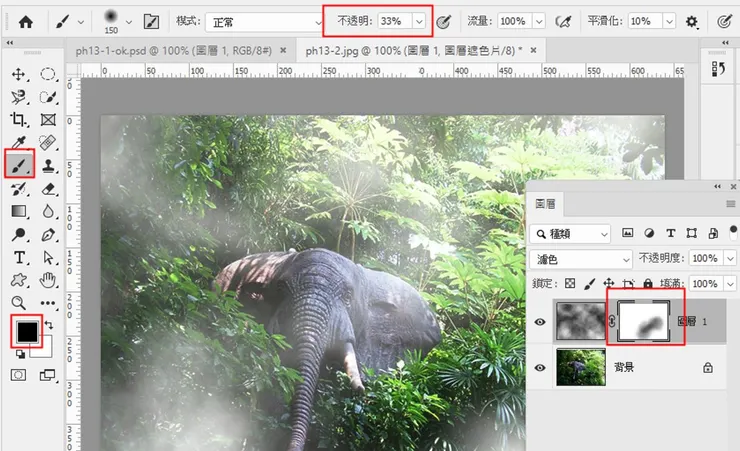Viewport: 740px width, 451px height.
Task: Filter layers by shape layers
Action: [x=691, y=233]
